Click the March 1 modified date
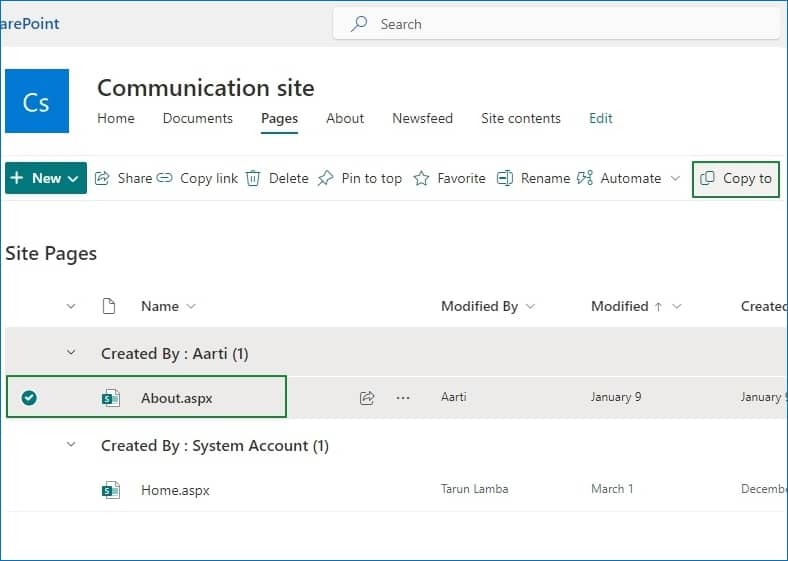 point(612,489)
